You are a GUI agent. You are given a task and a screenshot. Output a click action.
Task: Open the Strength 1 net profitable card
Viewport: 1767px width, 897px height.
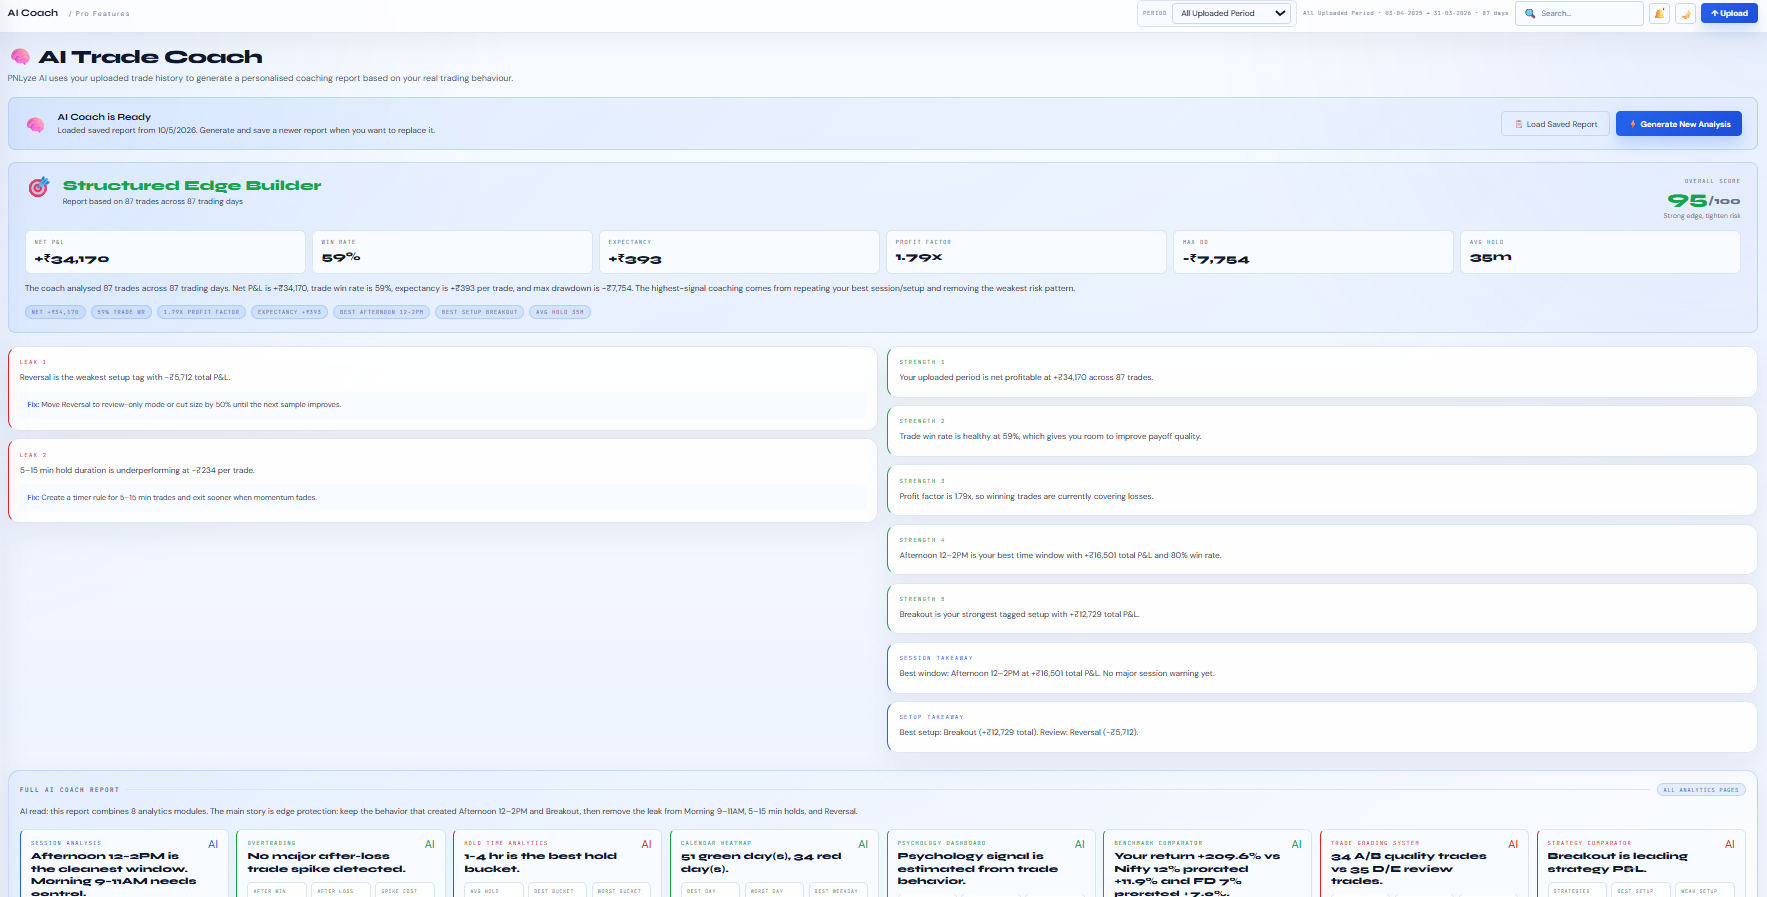click(1322, 372)
